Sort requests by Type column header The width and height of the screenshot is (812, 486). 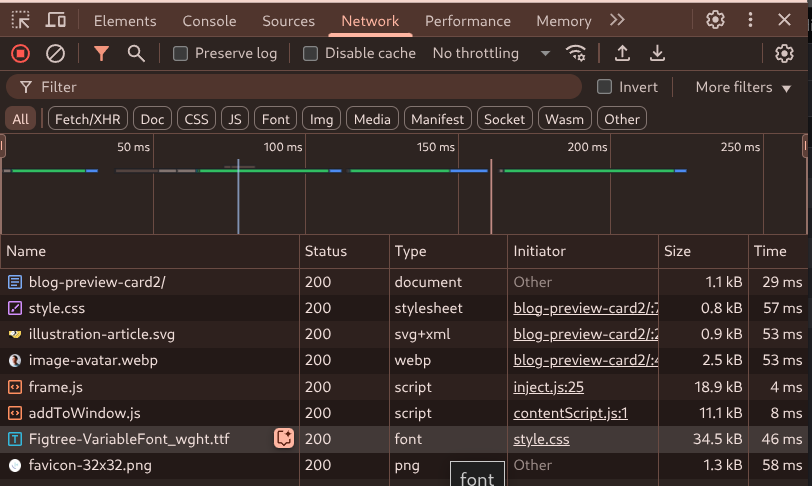[448, 251]
